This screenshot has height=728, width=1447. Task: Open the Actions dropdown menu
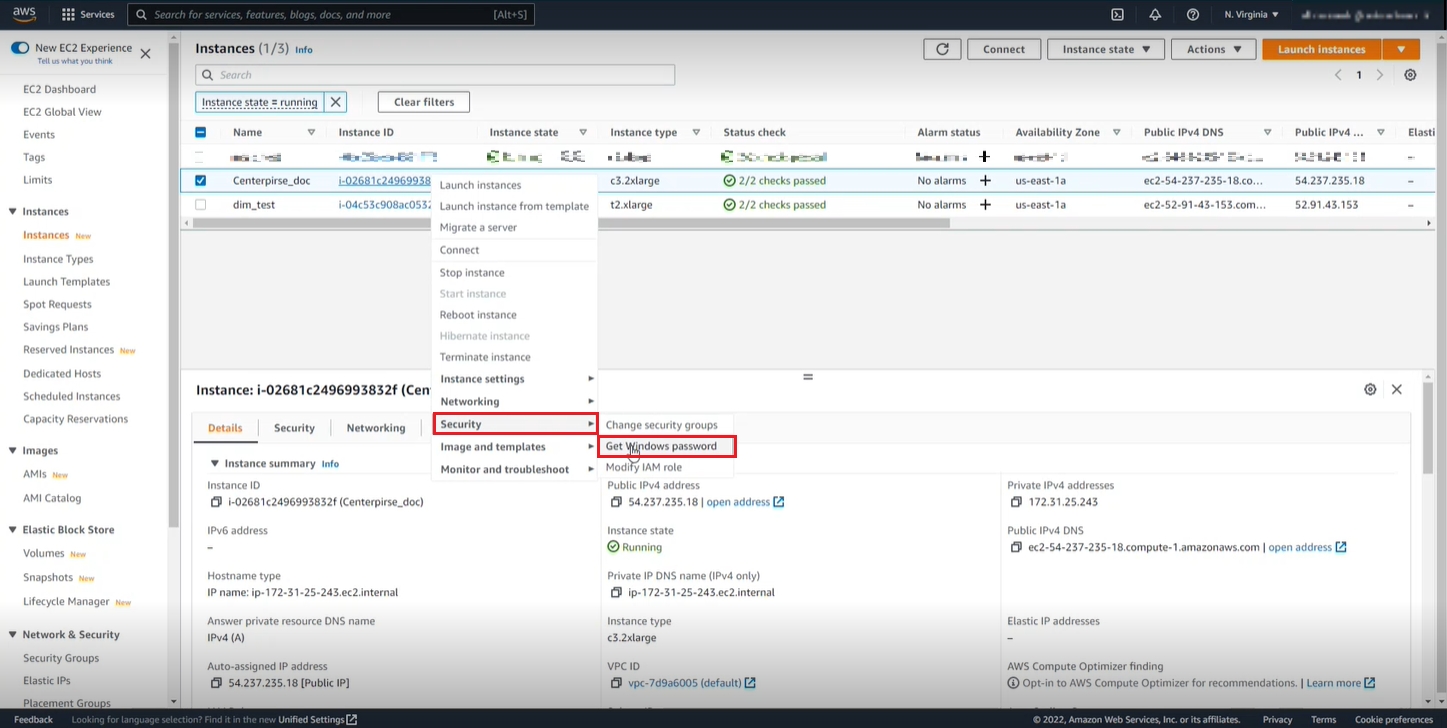[1214, 49]
